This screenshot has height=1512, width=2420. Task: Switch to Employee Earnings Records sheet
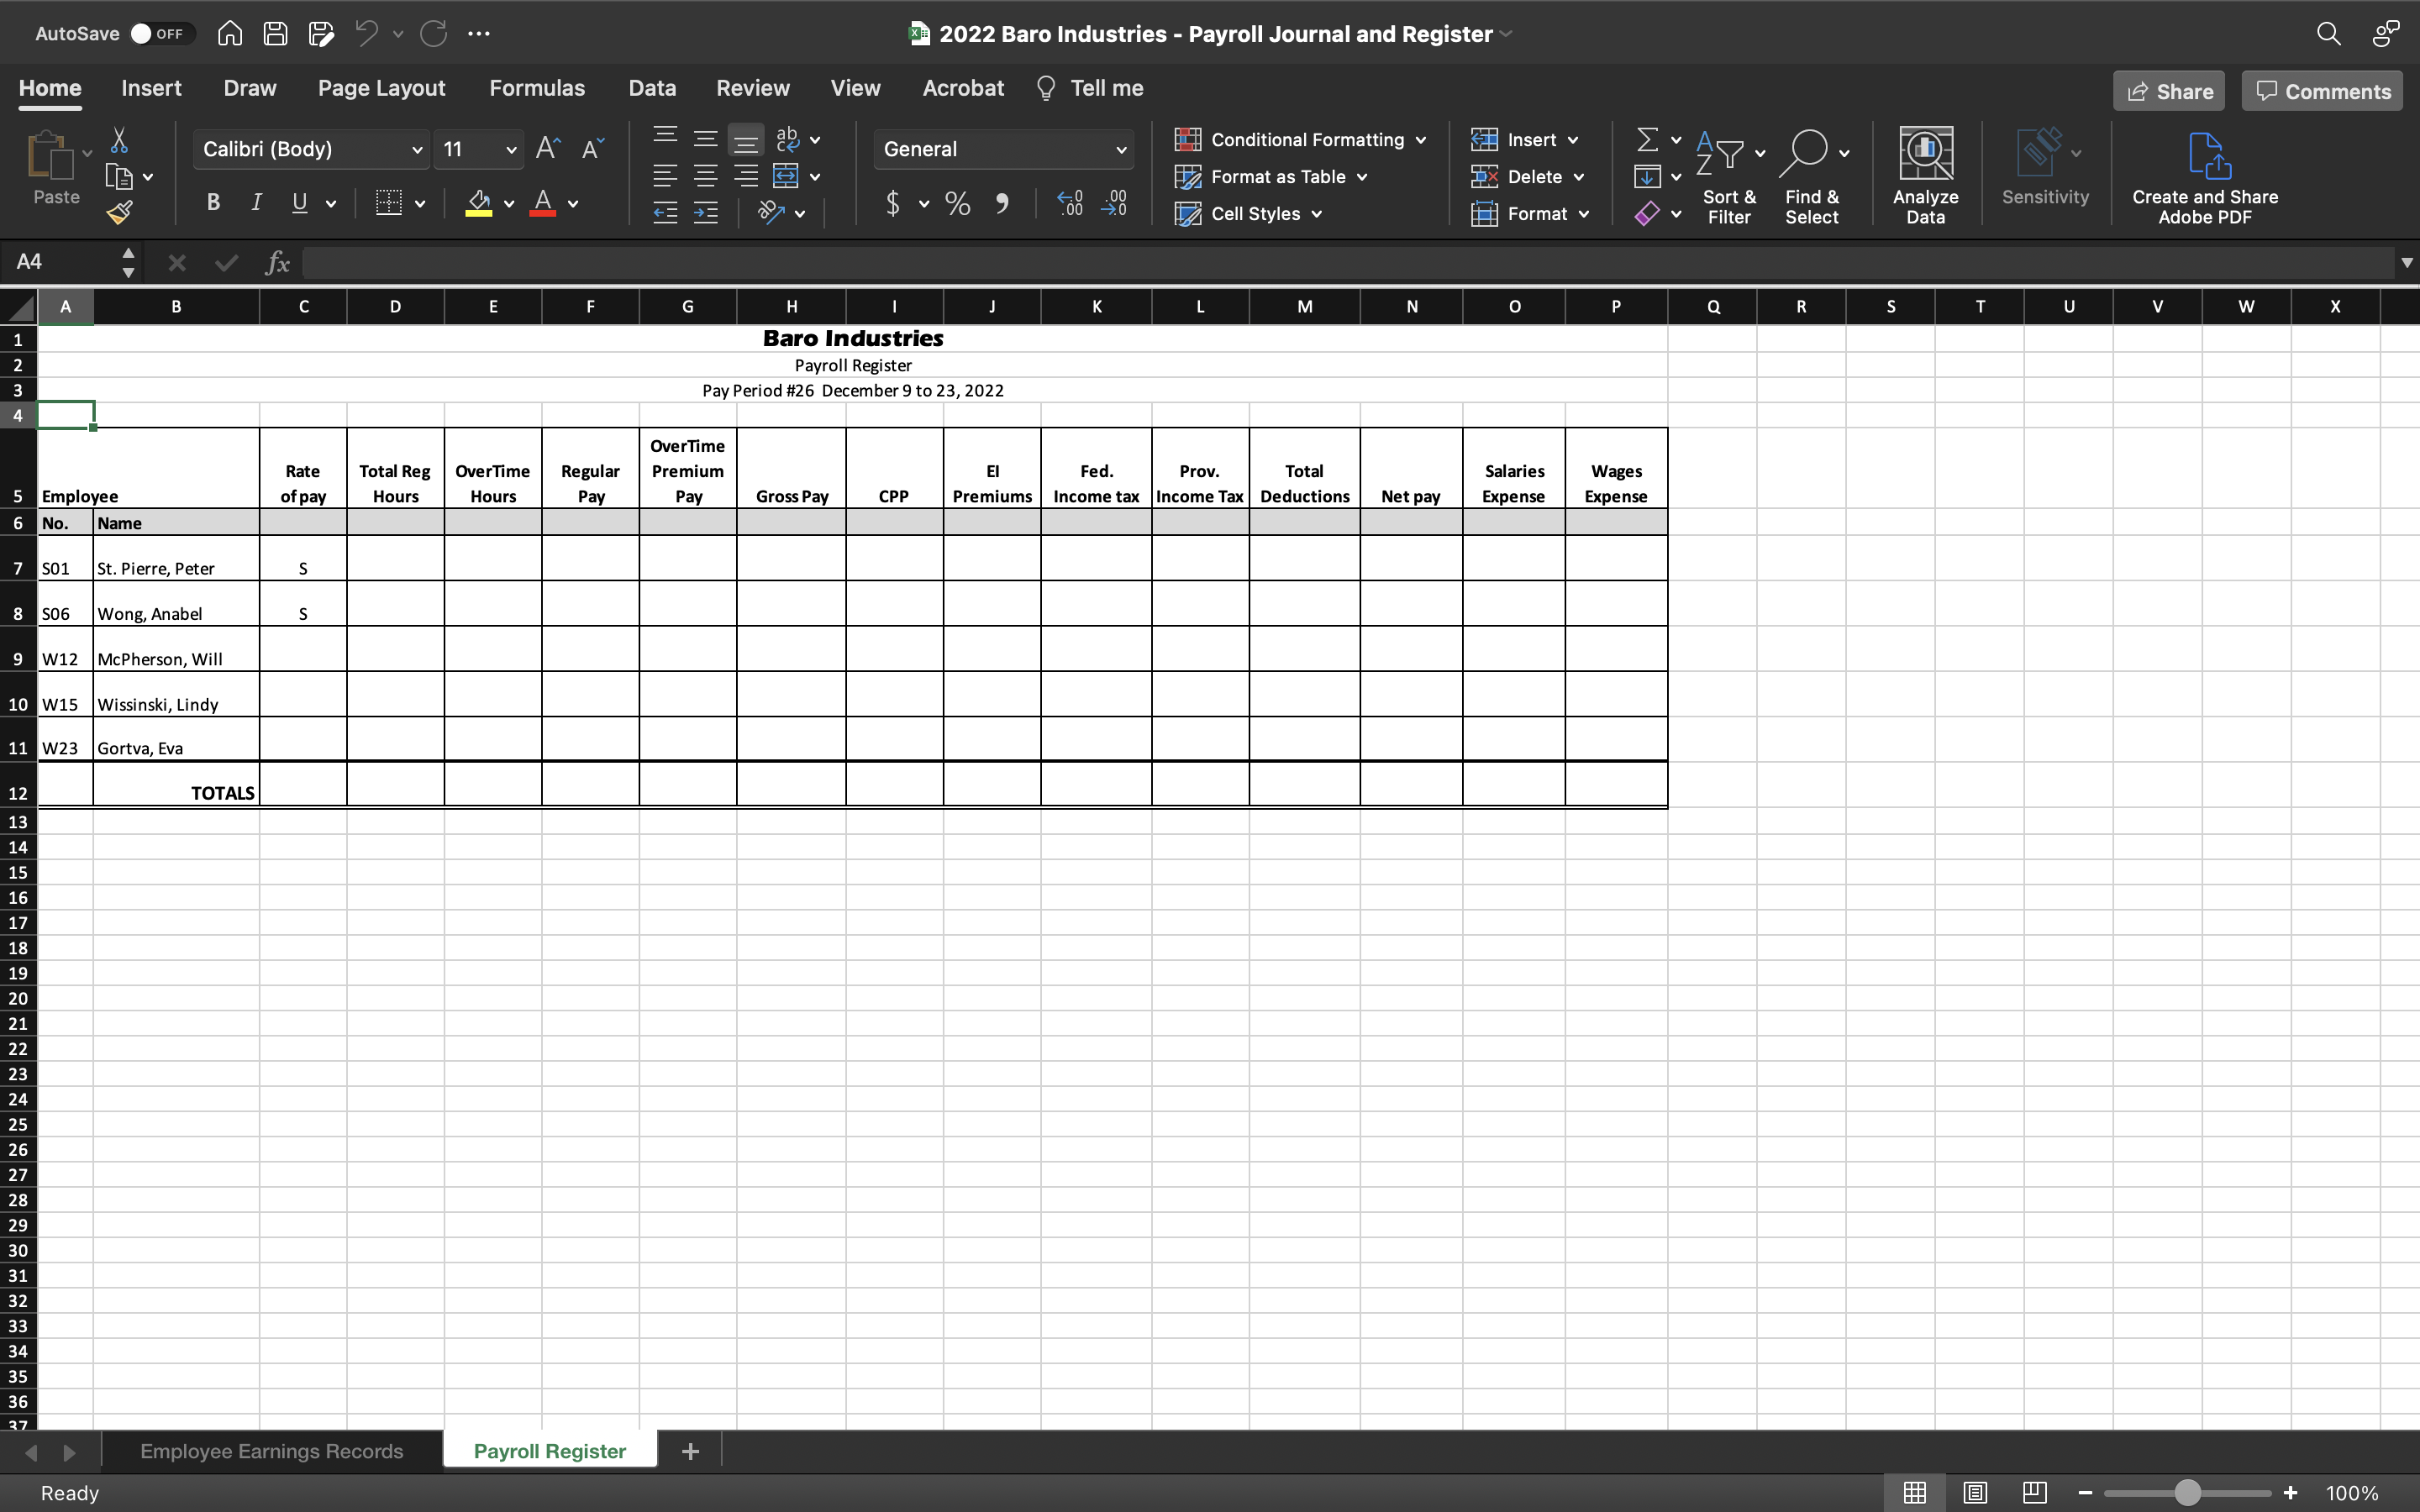pos(271,1451)
